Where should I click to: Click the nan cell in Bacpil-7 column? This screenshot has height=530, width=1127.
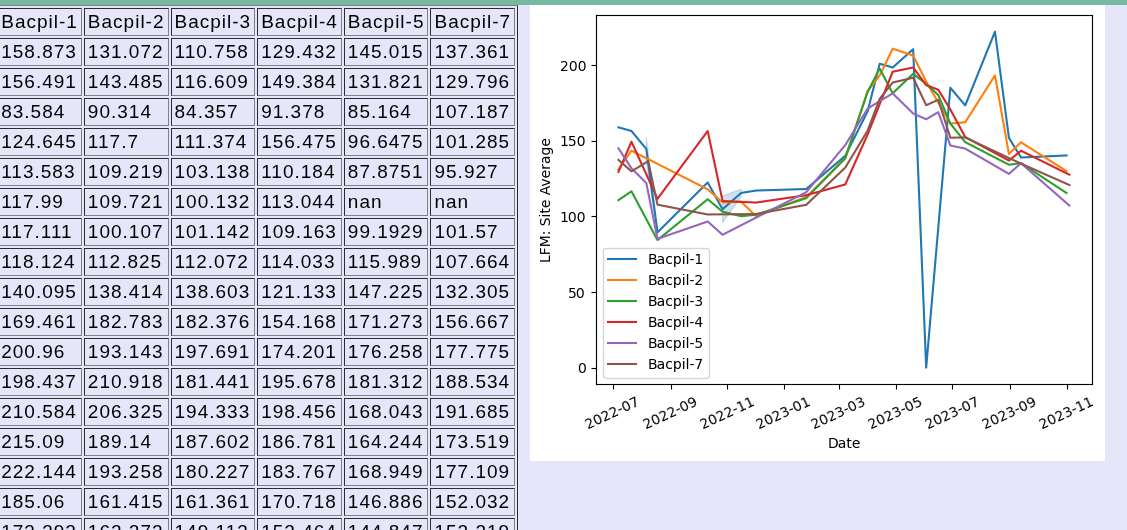click(x=473, y=202)
